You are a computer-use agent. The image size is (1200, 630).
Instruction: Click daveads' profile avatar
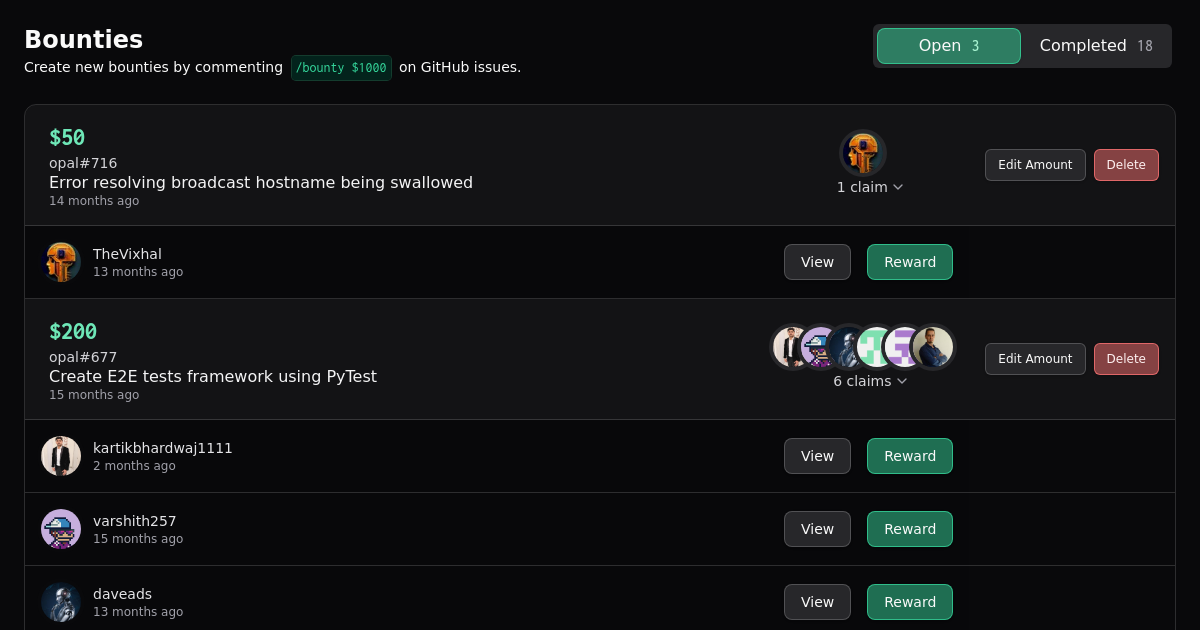coord(61,602)
